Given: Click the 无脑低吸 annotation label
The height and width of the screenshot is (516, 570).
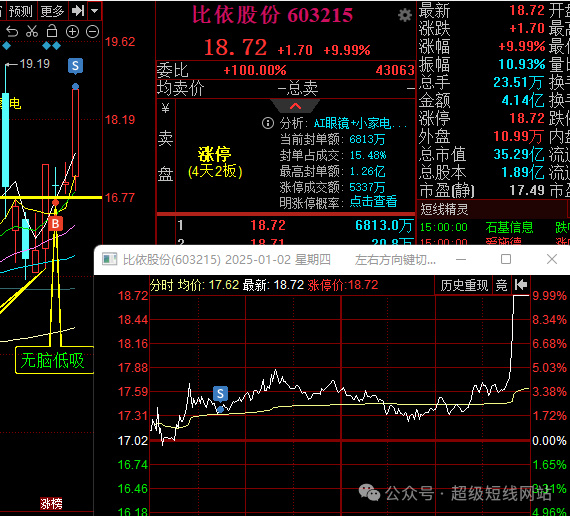Looking at the screenshot, I should 53,360.
